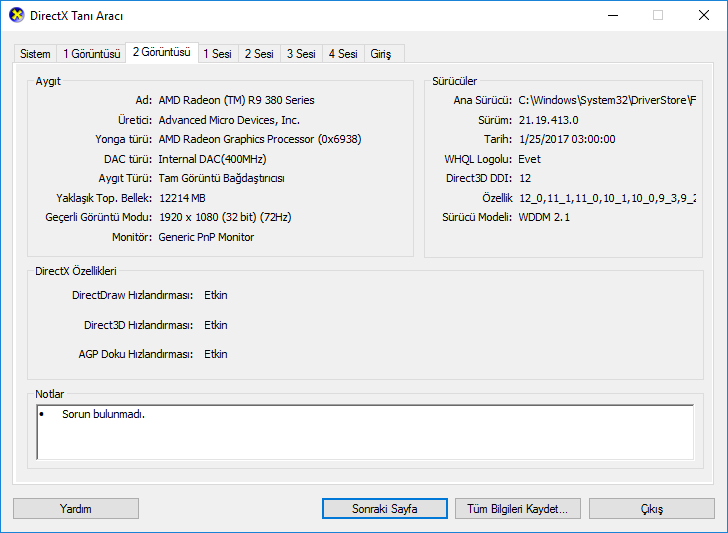The height and width of the screenshot is (533, 728).
Task: Click the Tam Görüntü Bağdaştırıcısı value
Action: (221, 178)
